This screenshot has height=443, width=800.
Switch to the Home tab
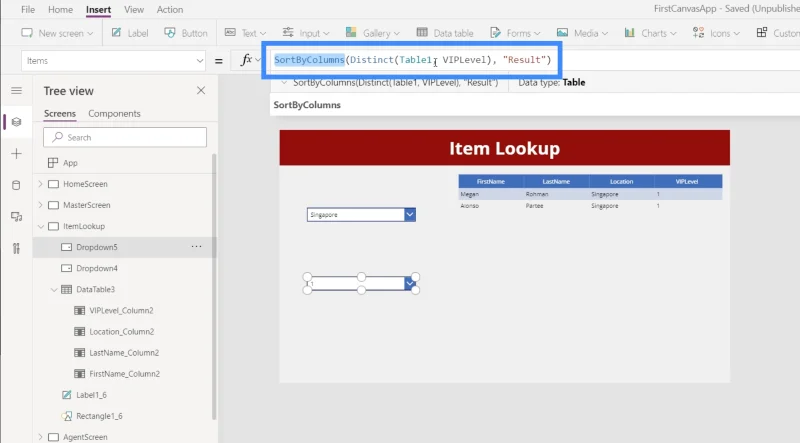60,9
